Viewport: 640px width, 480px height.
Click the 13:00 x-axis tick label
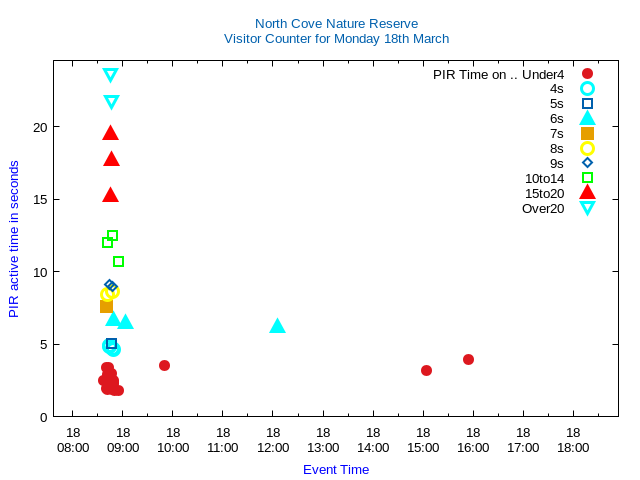coord(323,440)
